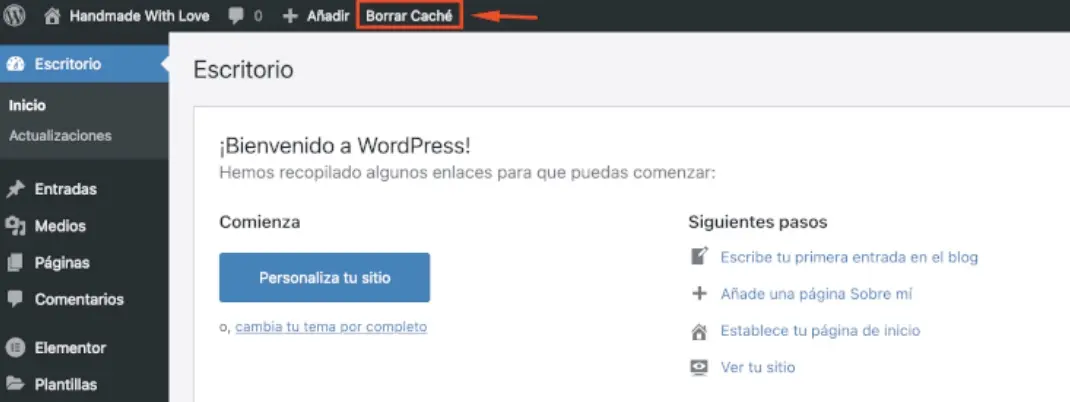The image size is (1070, 402).
Task: Click the plus icon beside Añade una página
Action: coord(699,294)
